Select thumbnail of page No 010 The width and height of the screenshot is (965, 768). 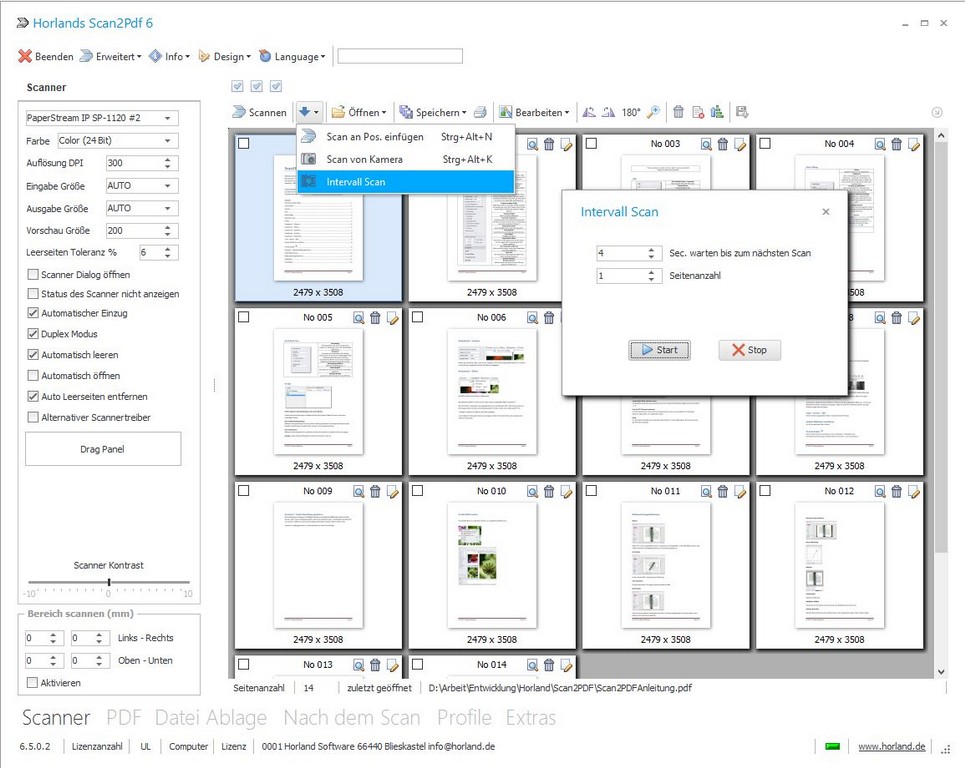[492, 566]
